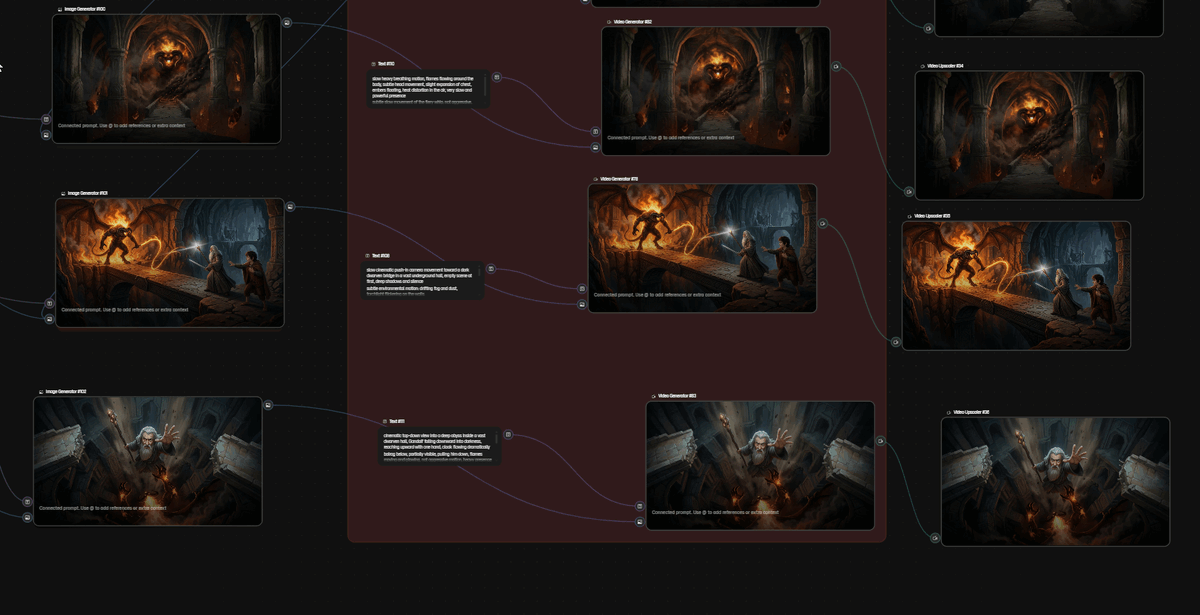
Task: Click the Image Generator title above Balrog hall
Action: [85, 9]
